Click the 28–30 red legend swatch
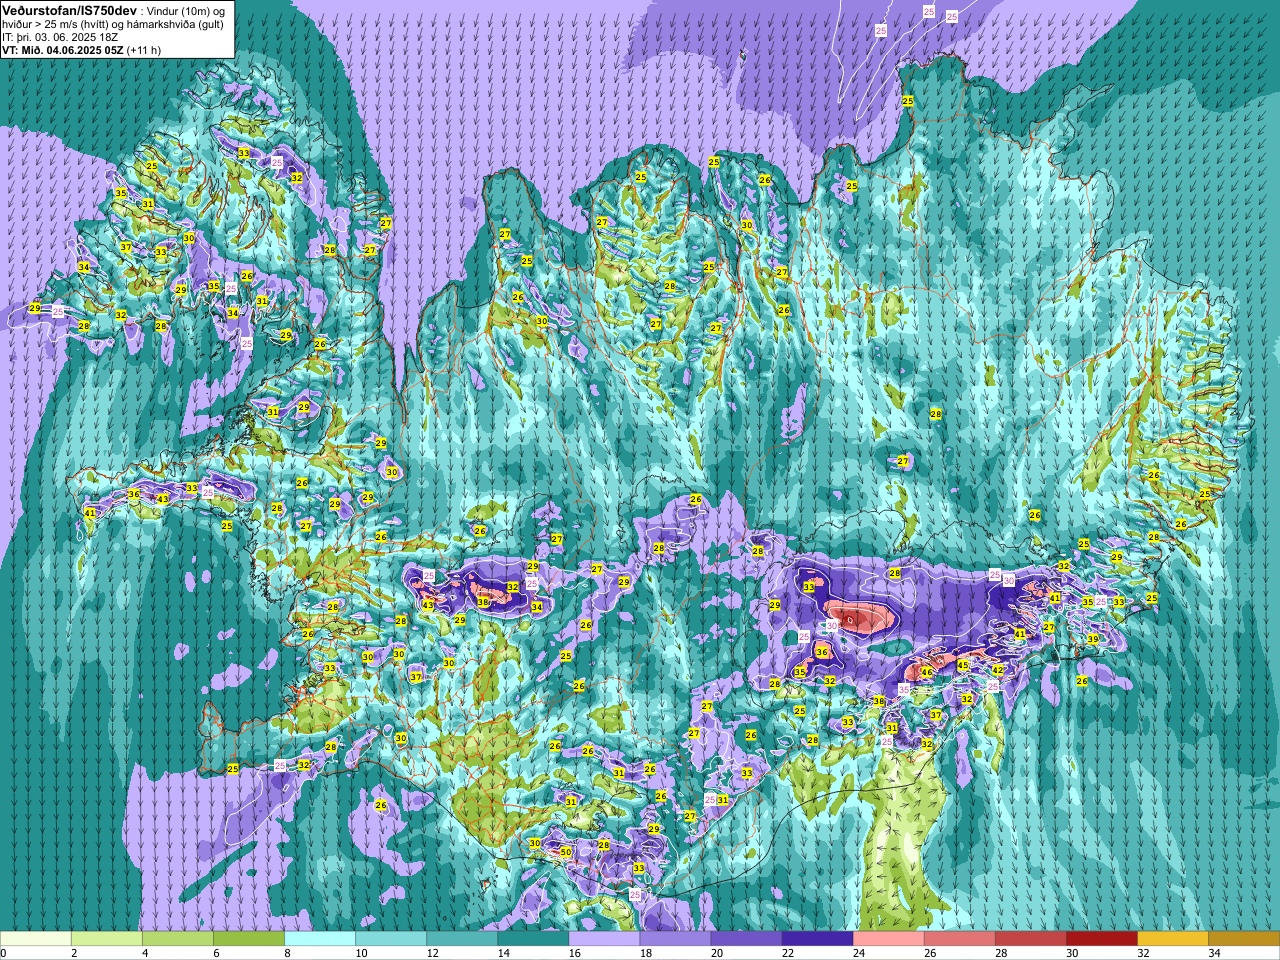 coord(1030,939)
